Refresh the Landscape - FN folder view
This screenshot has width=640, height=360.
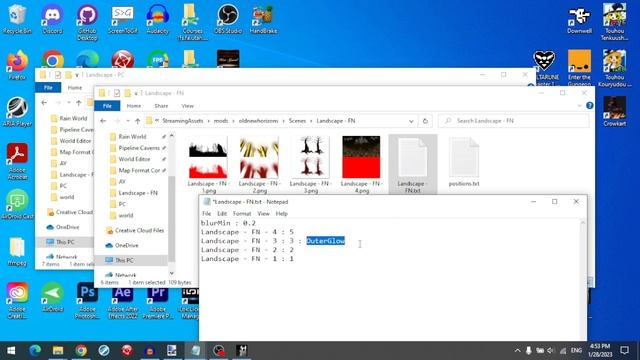coord(425,121)
